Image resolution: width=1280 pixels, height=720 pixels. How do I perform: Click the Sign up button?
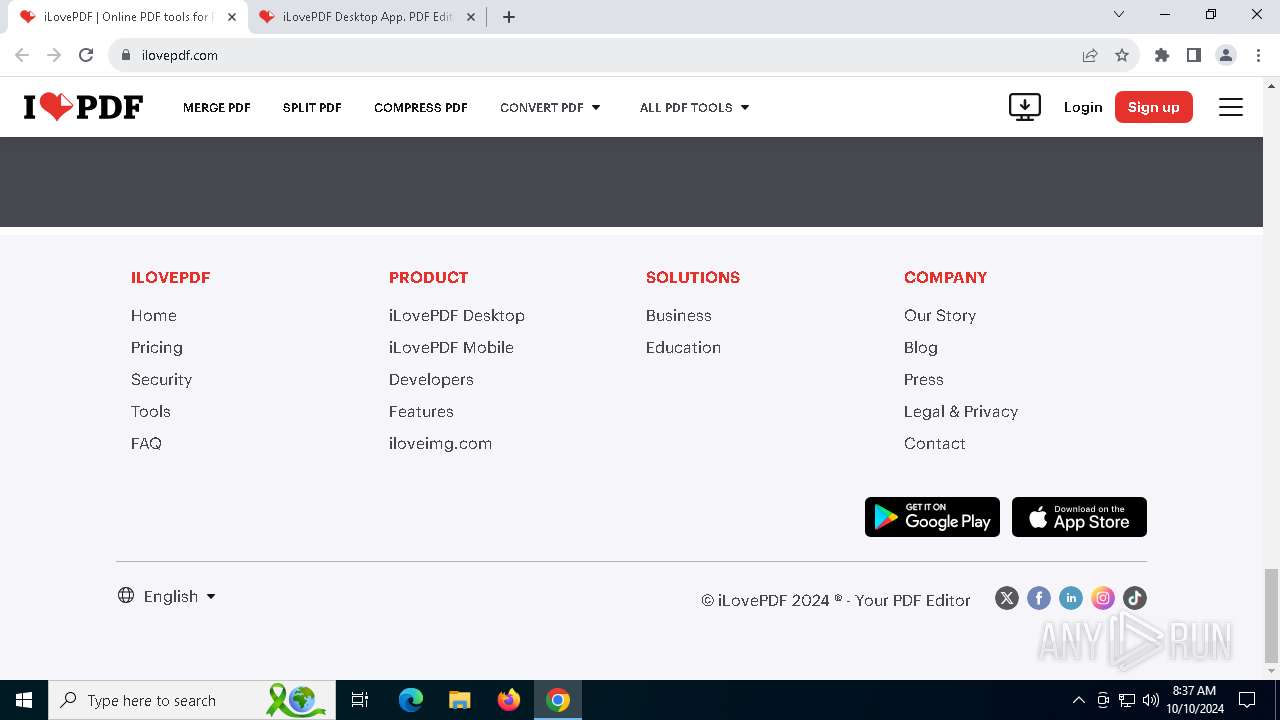click(x=1154, y=107)
